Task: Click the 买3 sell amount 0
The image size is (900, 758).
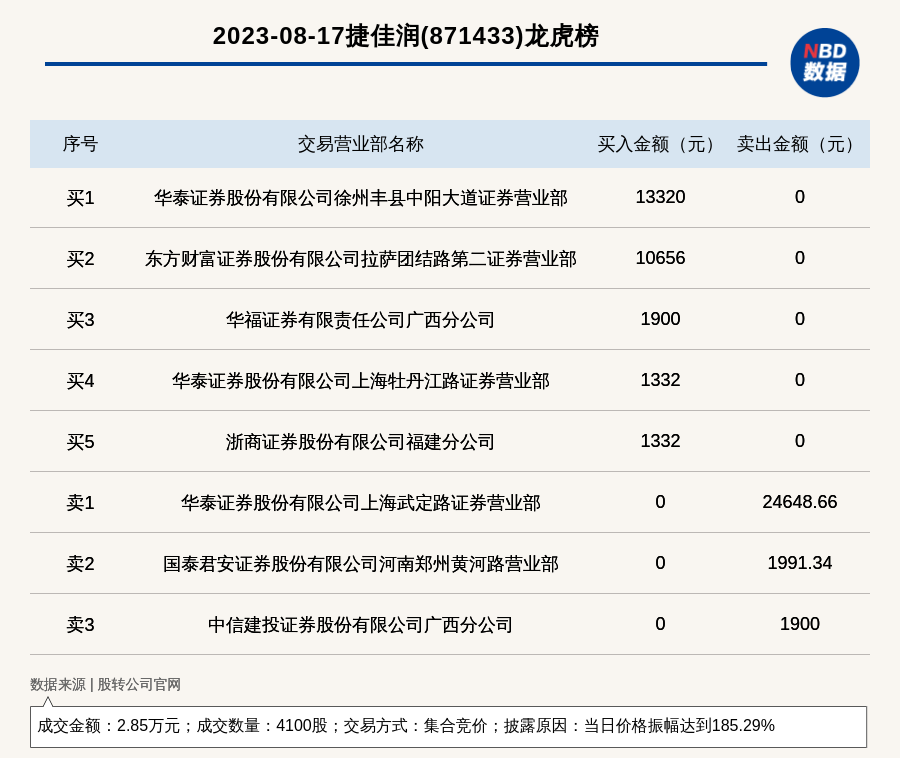Action: (800, 318)
